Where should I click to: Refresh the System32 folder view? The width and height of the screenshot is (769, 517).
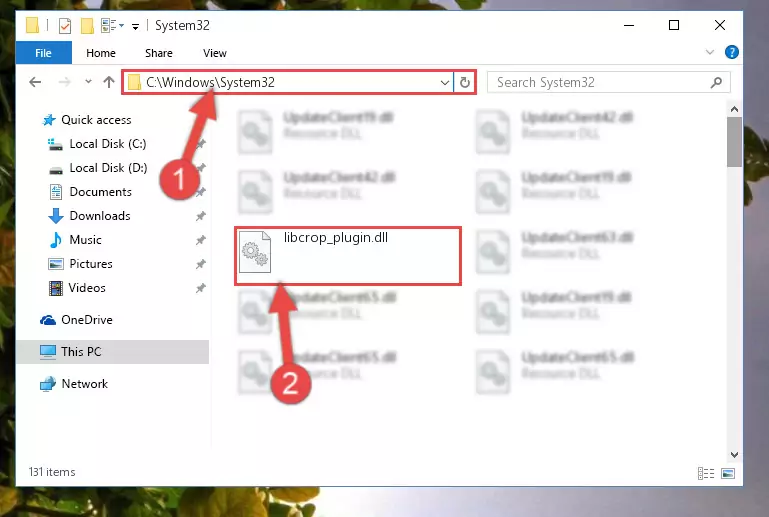coord(464,82)
